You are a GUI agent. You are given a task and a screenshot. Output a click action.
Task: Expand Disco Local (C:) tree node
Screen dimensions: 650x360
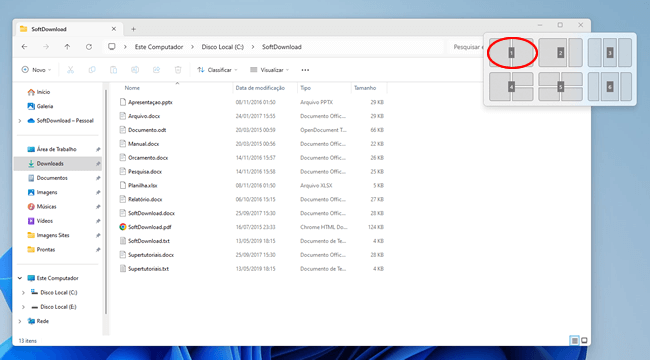[23, 293]
